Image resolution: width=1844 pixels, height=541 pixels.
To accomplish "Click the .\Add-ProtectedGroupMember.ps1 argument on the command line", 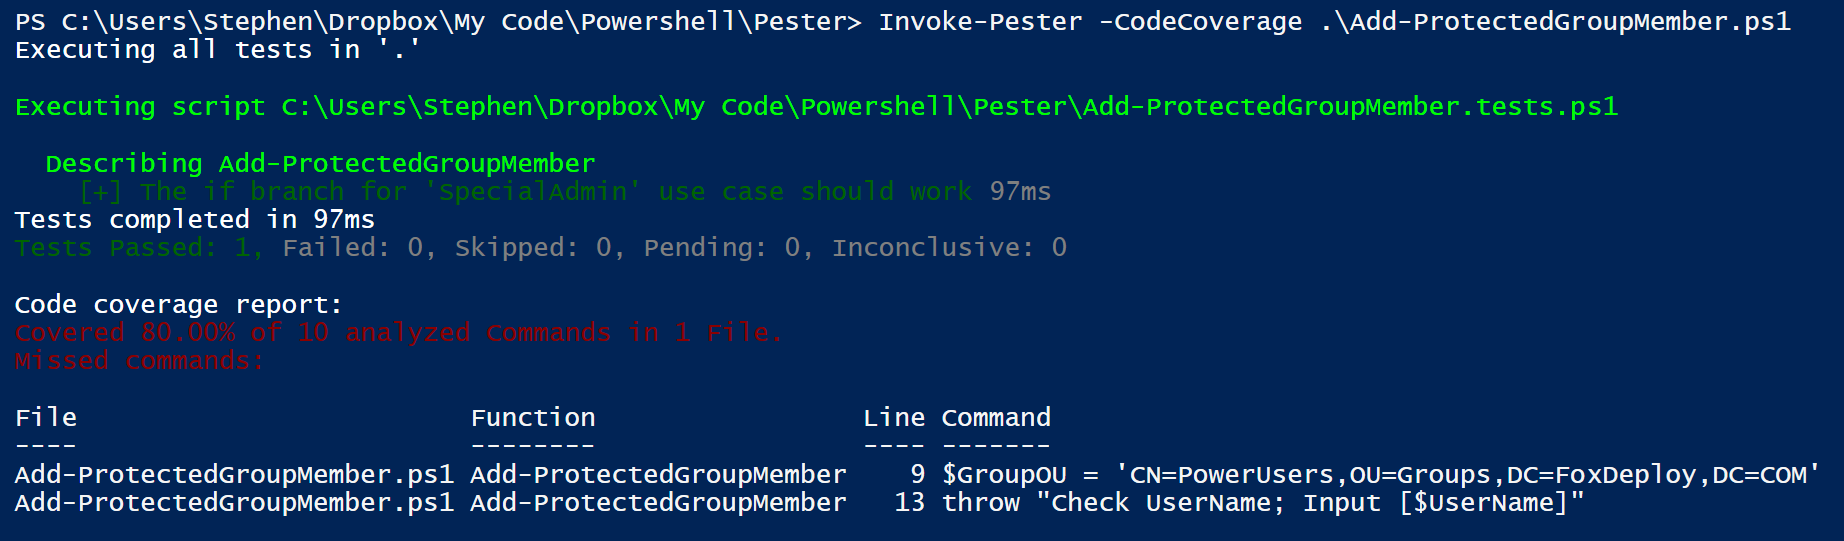I will [1555, 22].
